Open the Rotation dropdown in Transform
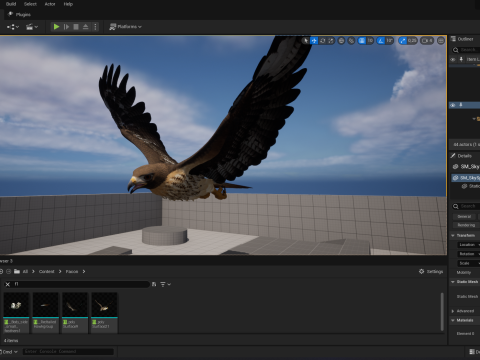The image size is (480, 360). [x=468, y=254]
